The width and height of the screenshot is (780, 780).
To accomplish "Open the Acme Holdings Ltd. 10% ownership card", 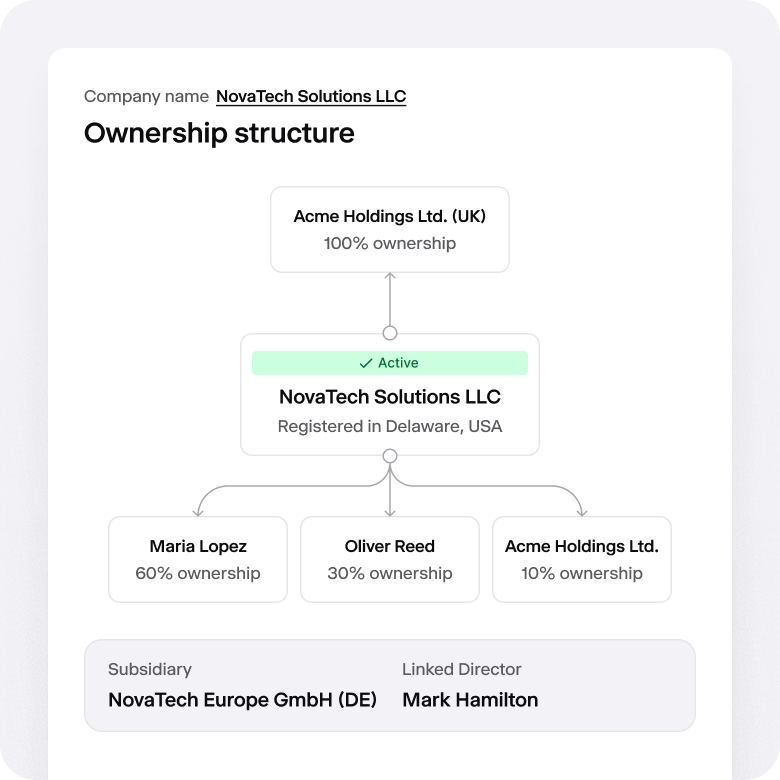I will (x=582, y=559).
